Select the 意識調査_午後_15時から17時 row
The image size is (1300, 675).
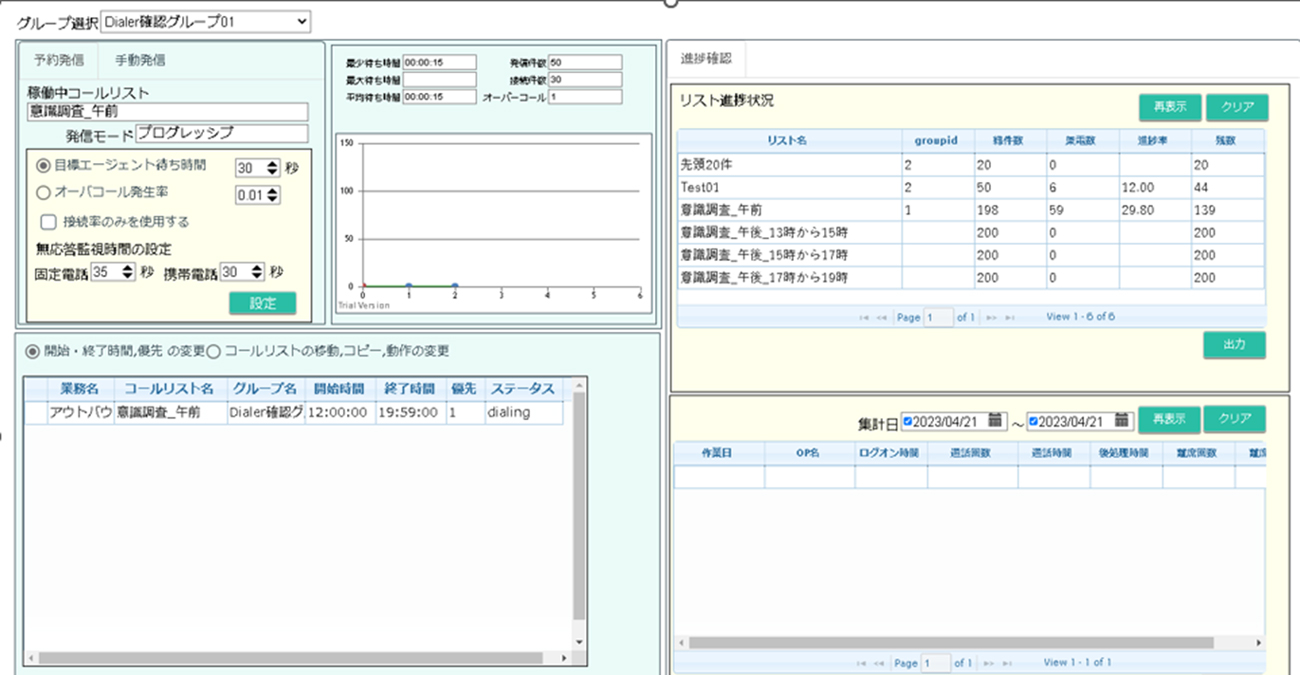(x=970, y=255)
